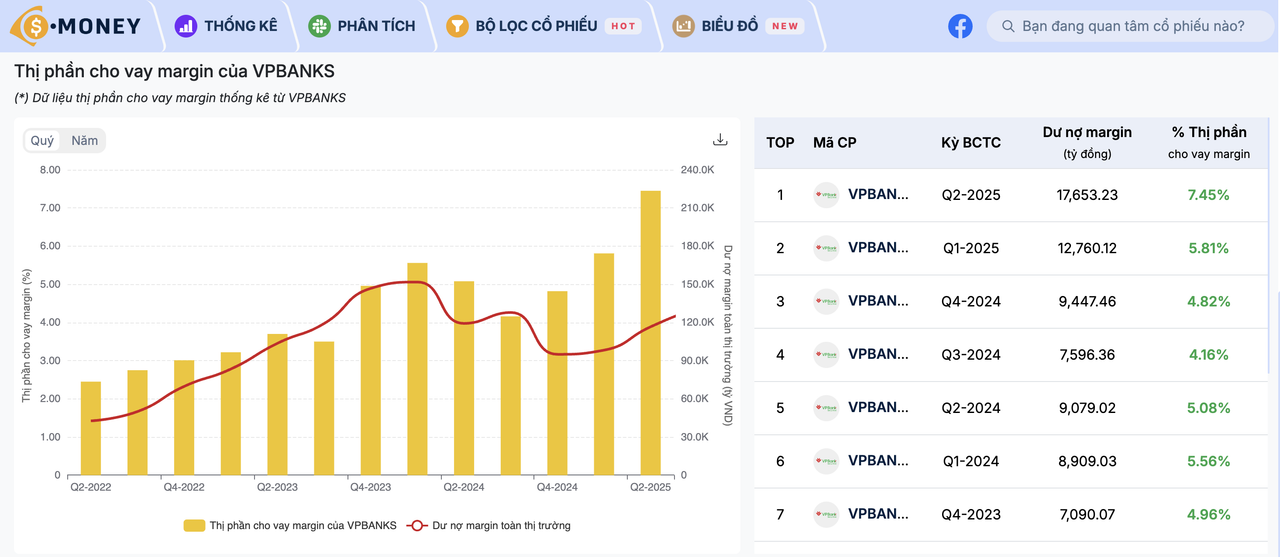Image resolution: width=1280 pixels, height=557 pixels.
Task: Click the % Thị phần column header
Action: tap(1209, 142)
